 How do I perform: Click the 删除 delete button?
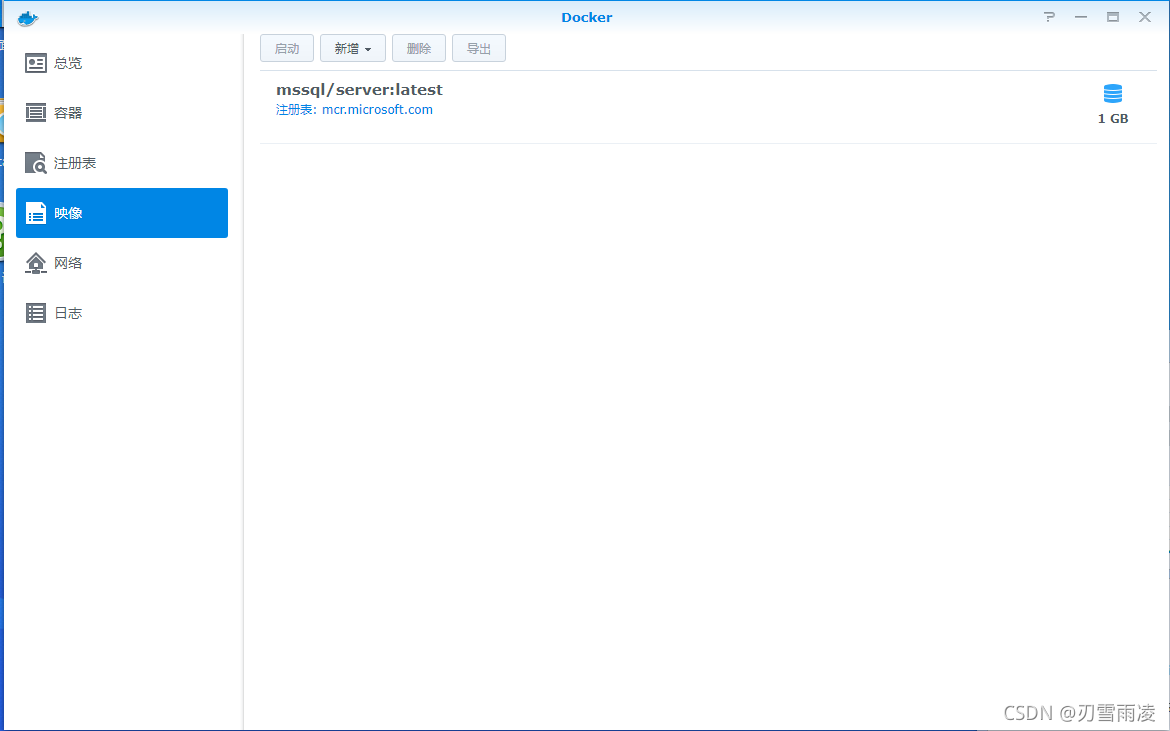click(419, 48)
